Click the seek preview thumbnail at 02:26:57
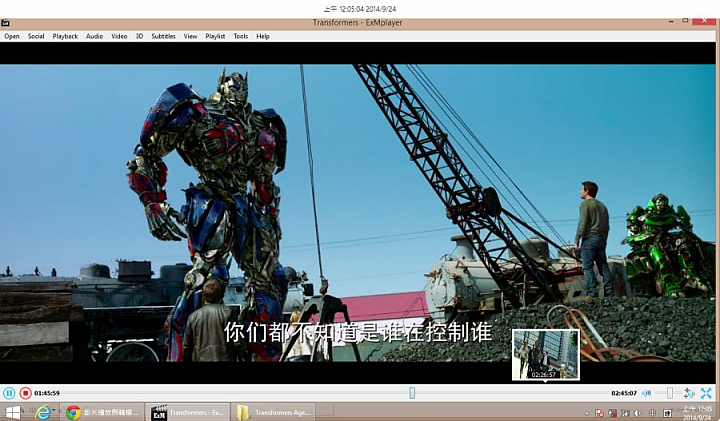The image size is (720, 421). [x=546, y=354]
